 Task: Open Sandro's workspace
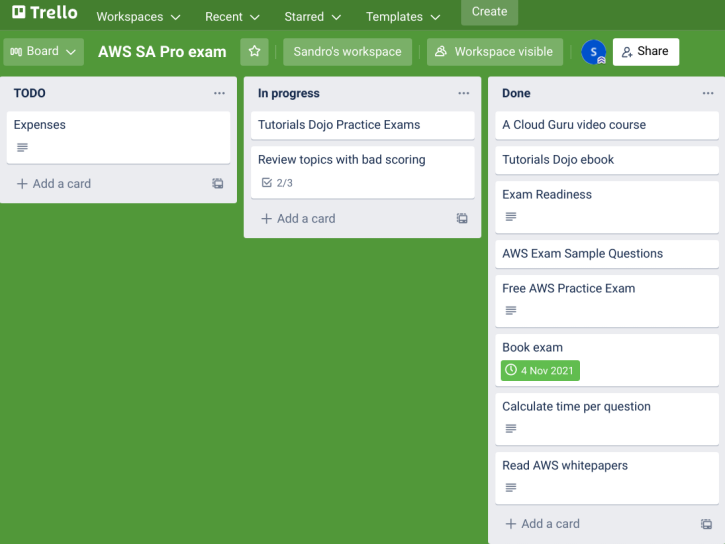click(347, 51)
